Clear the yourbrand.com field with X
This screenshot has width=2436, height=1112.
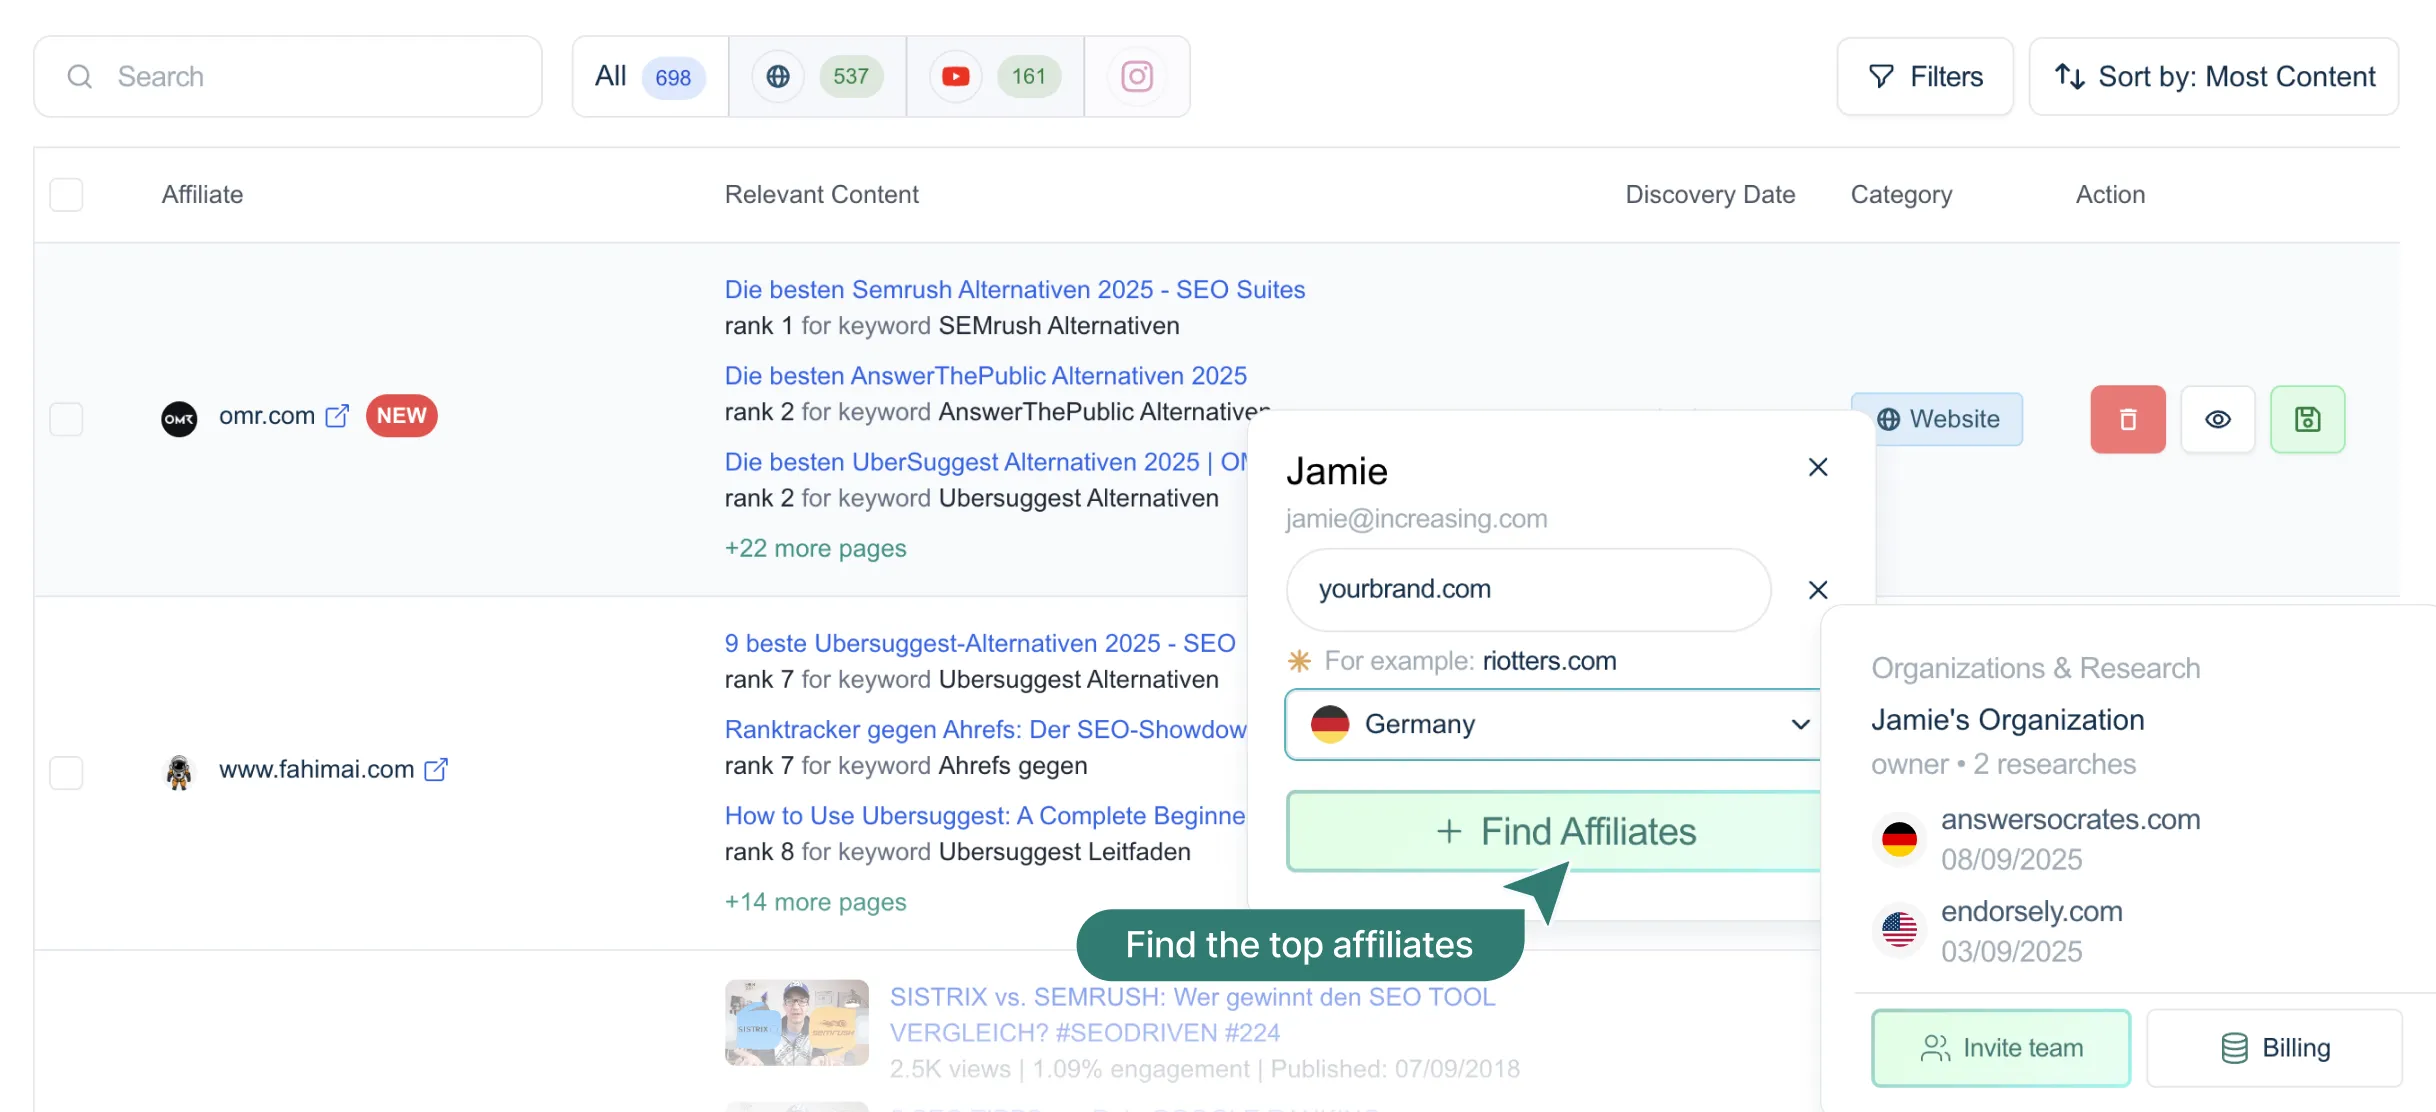(x=1818, y=590)
